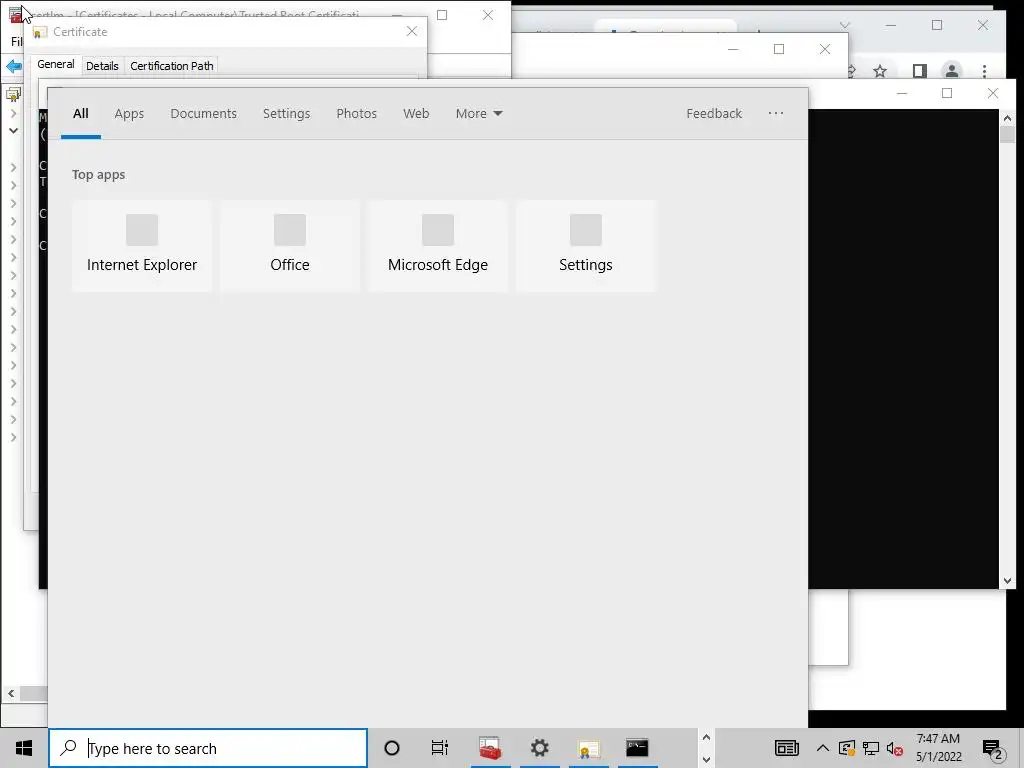Open the Details tab in Certificate dialog

tap(102, 66)
